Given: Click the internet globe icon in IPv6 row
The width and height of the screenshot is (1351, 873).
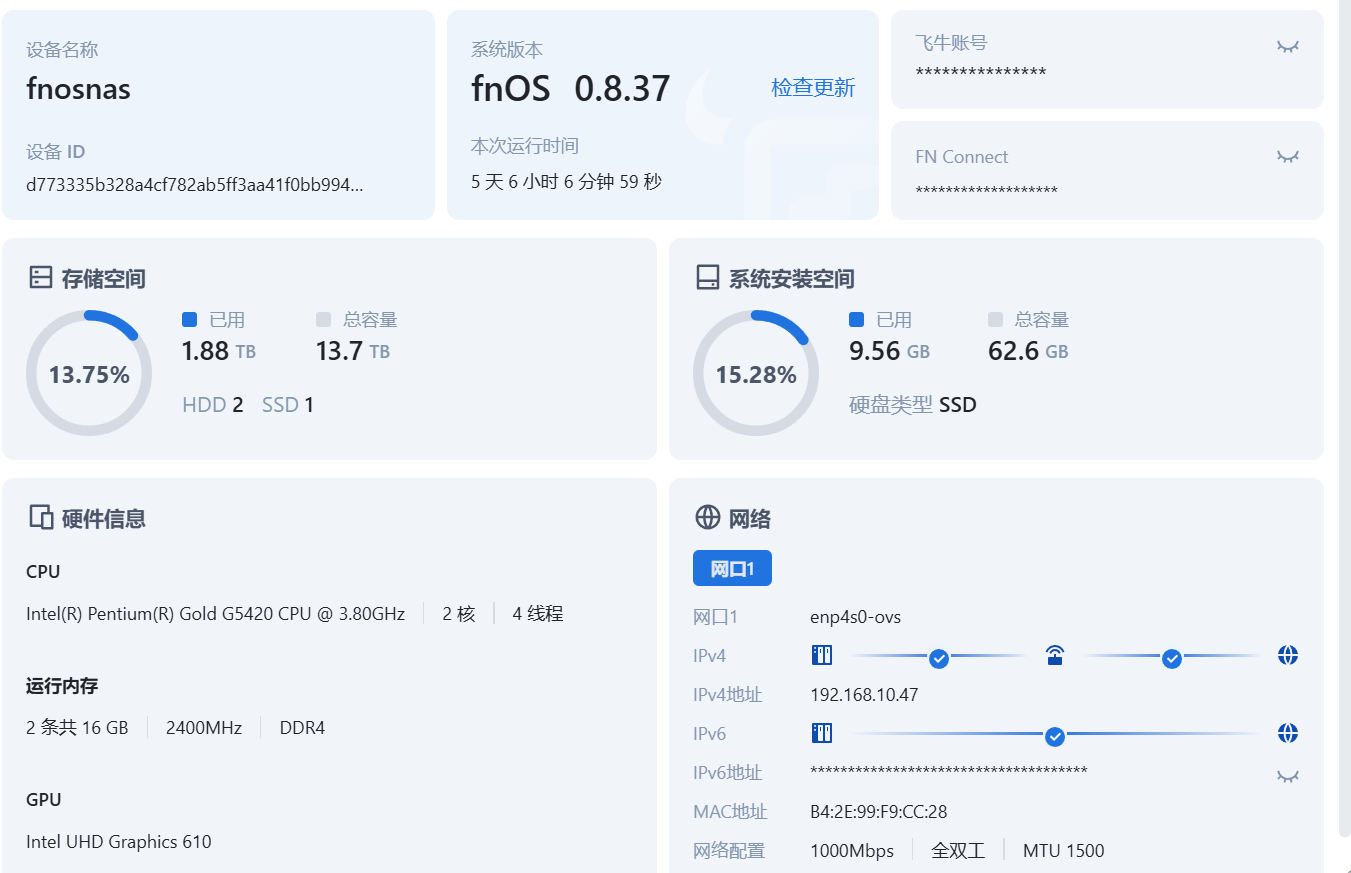Looking at the screenshot, I should 1288,734.
